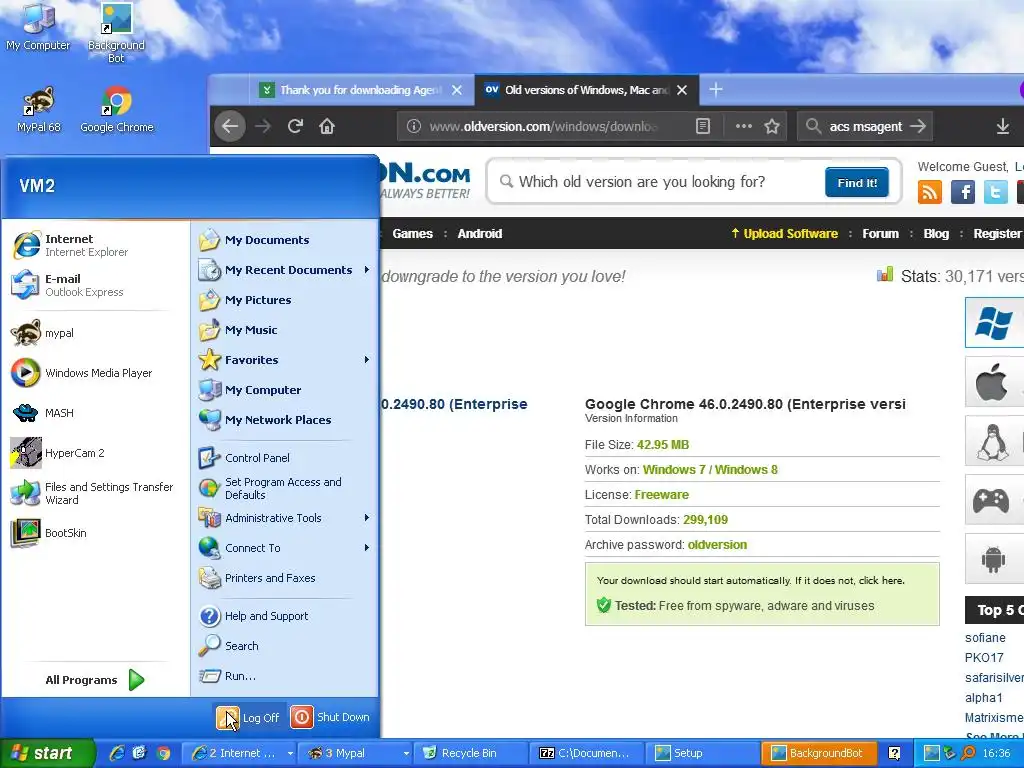The image size is (1024, 768).
Task: Open the Run... dialog
Action: (x=285, y=676)
